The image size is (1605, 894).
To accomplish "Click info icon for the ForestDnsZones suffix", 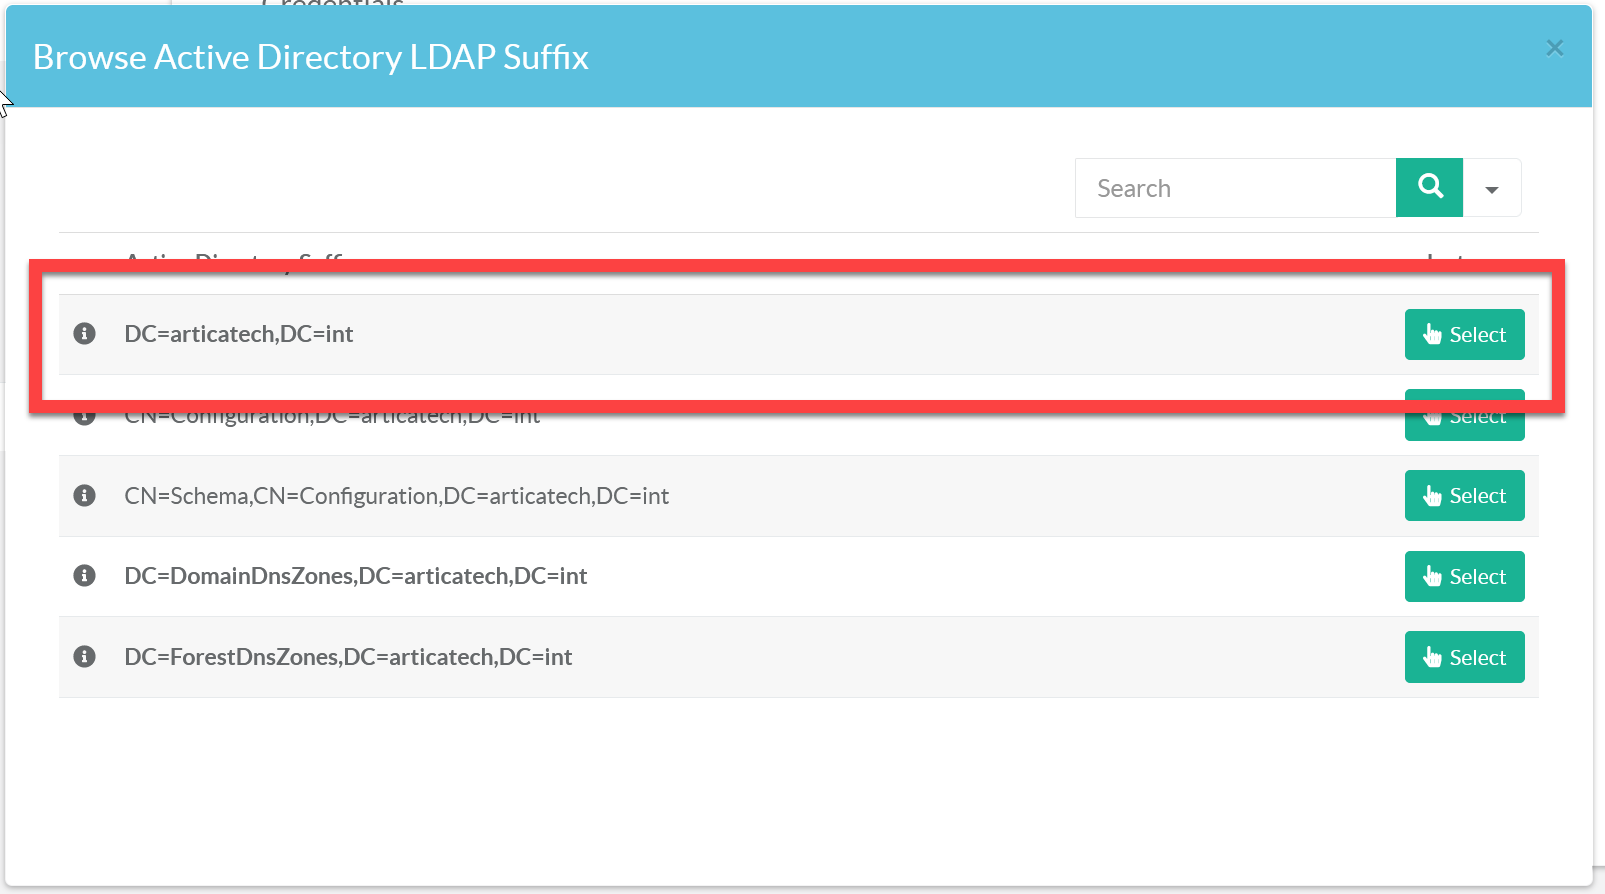I will tap(85, 657).
